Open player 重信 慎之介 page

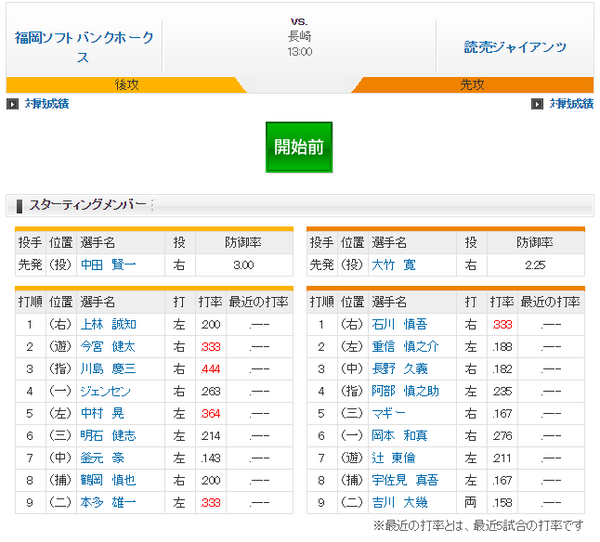click(x=405, y=347)
